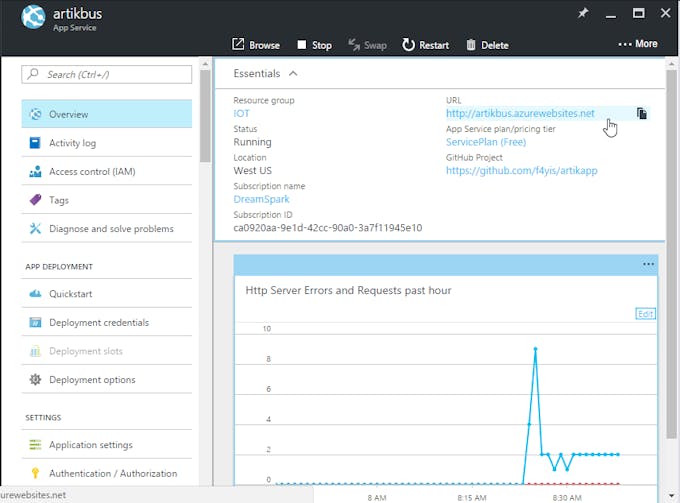
Task: Click the main pane scrollbar thumb
Action: 671,254
